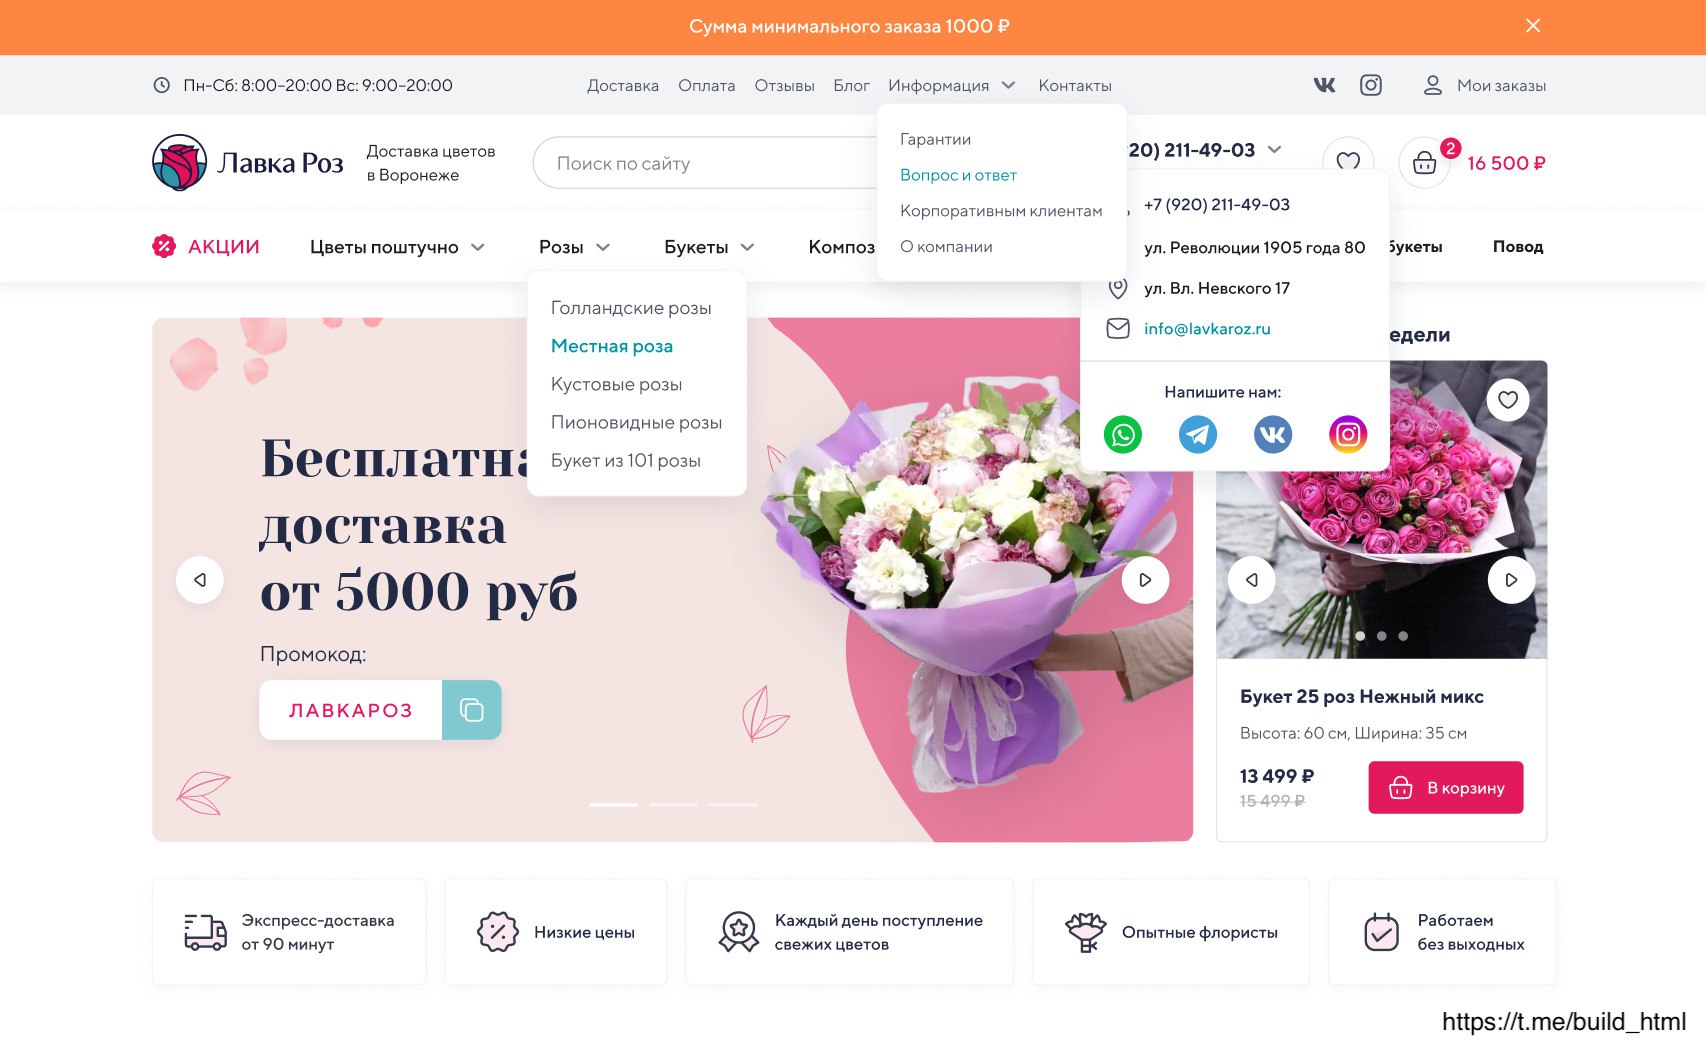Viewport: 1706px width, 1048px height.
Task: Copy the ЛАВКАРОЗ promo code
Action: pos(472,710)
